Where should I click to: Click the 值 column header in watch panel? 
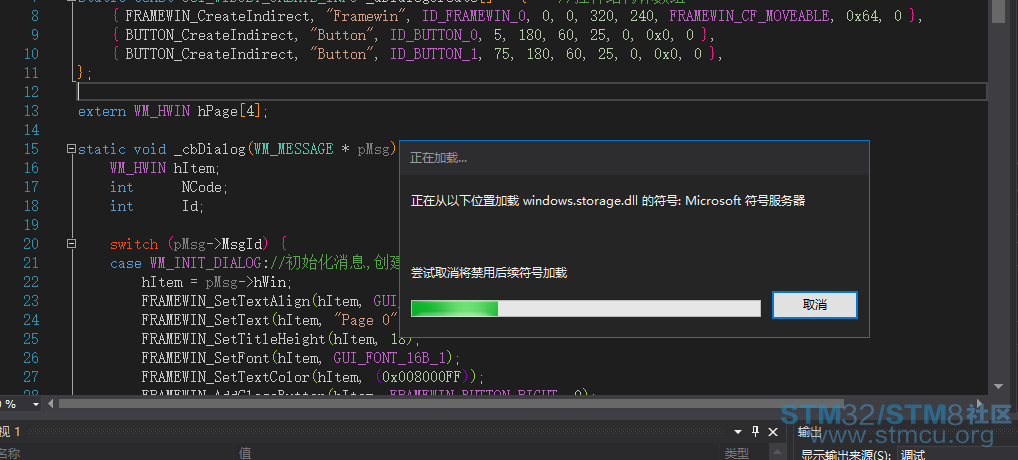(245, 454)
